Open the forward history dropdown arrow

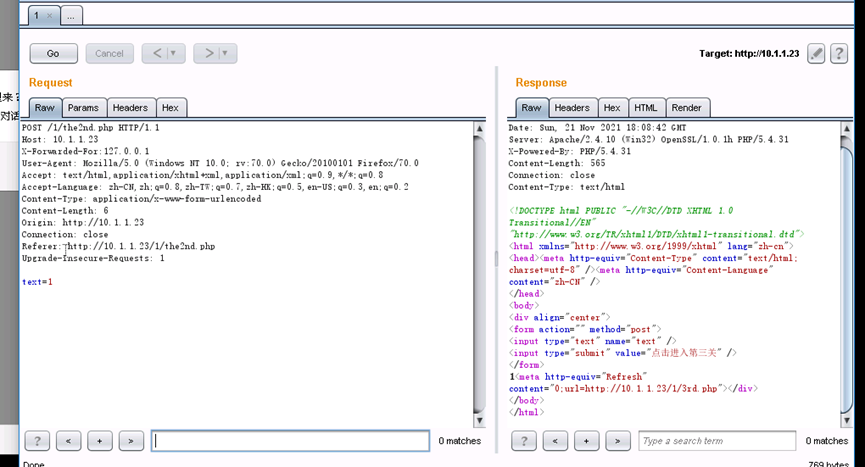point(225,53)
